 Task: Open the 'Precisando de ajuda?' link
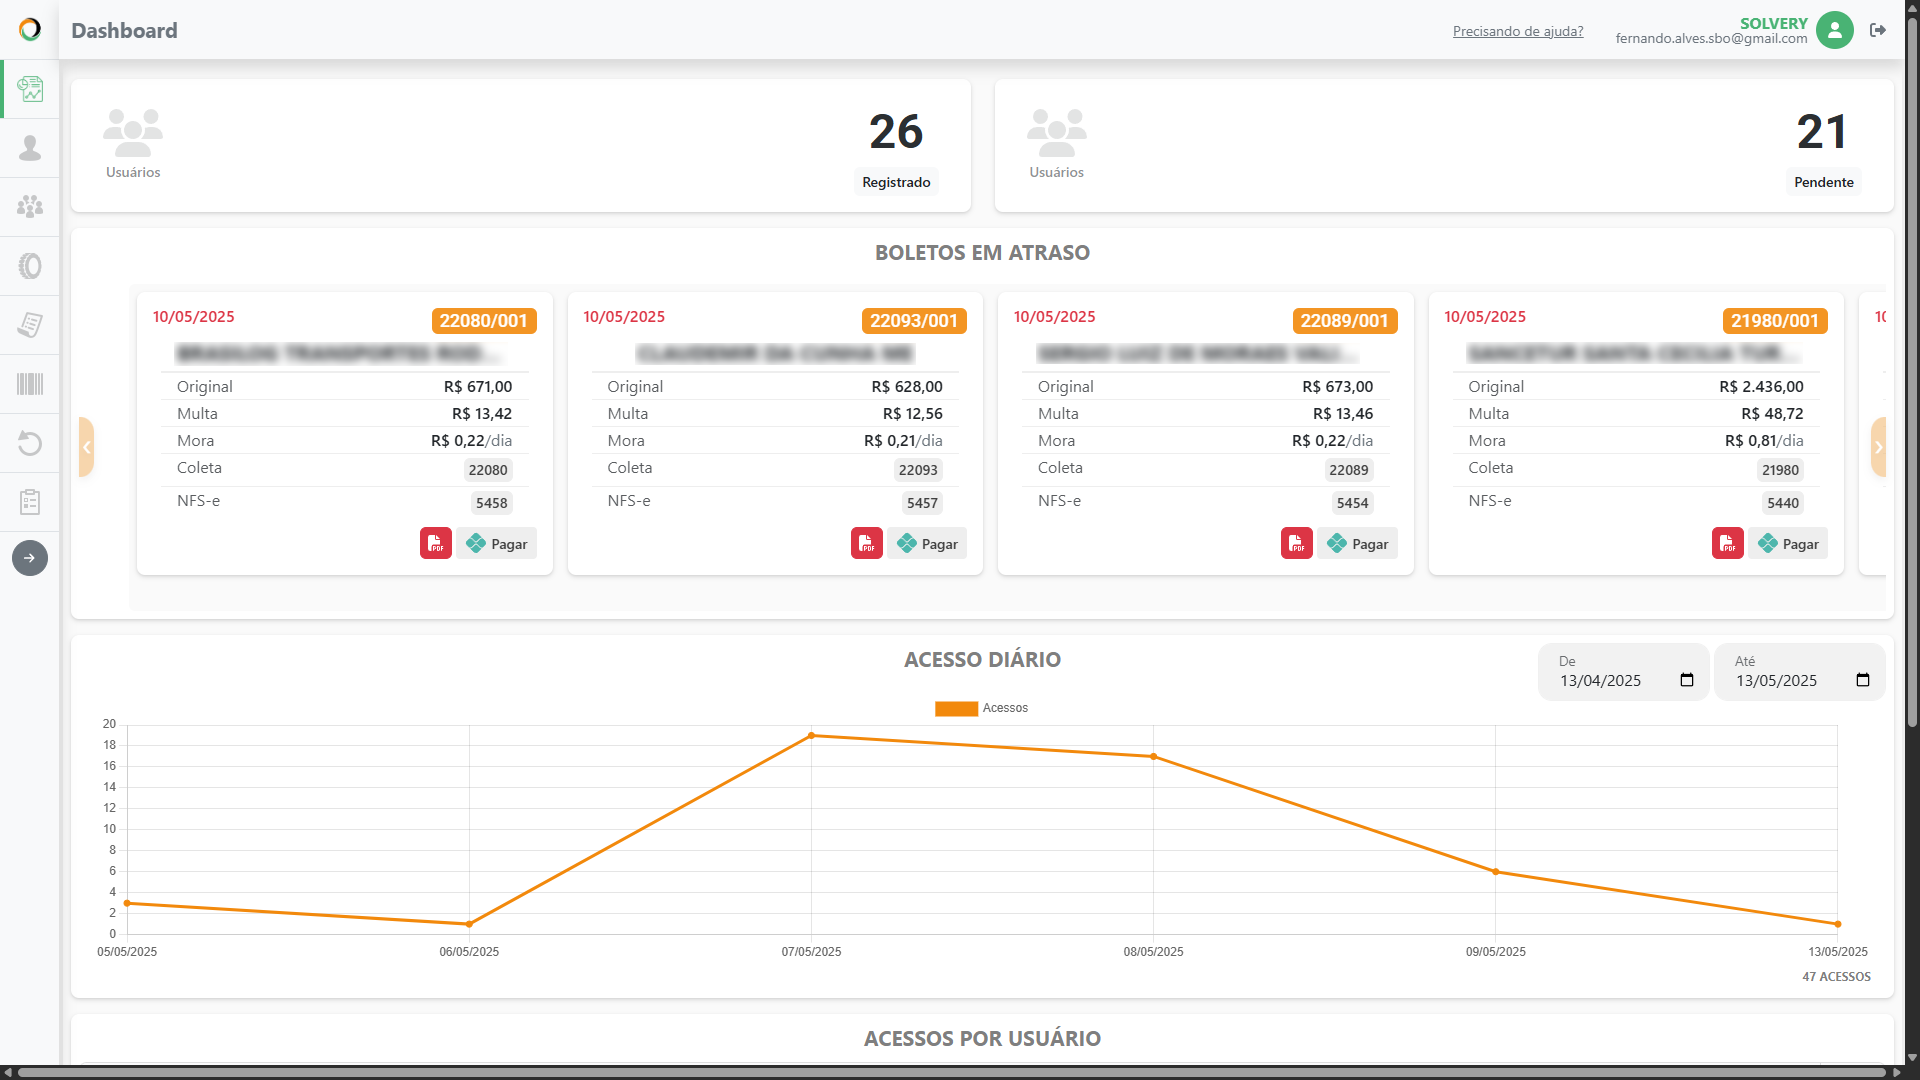1518,31
